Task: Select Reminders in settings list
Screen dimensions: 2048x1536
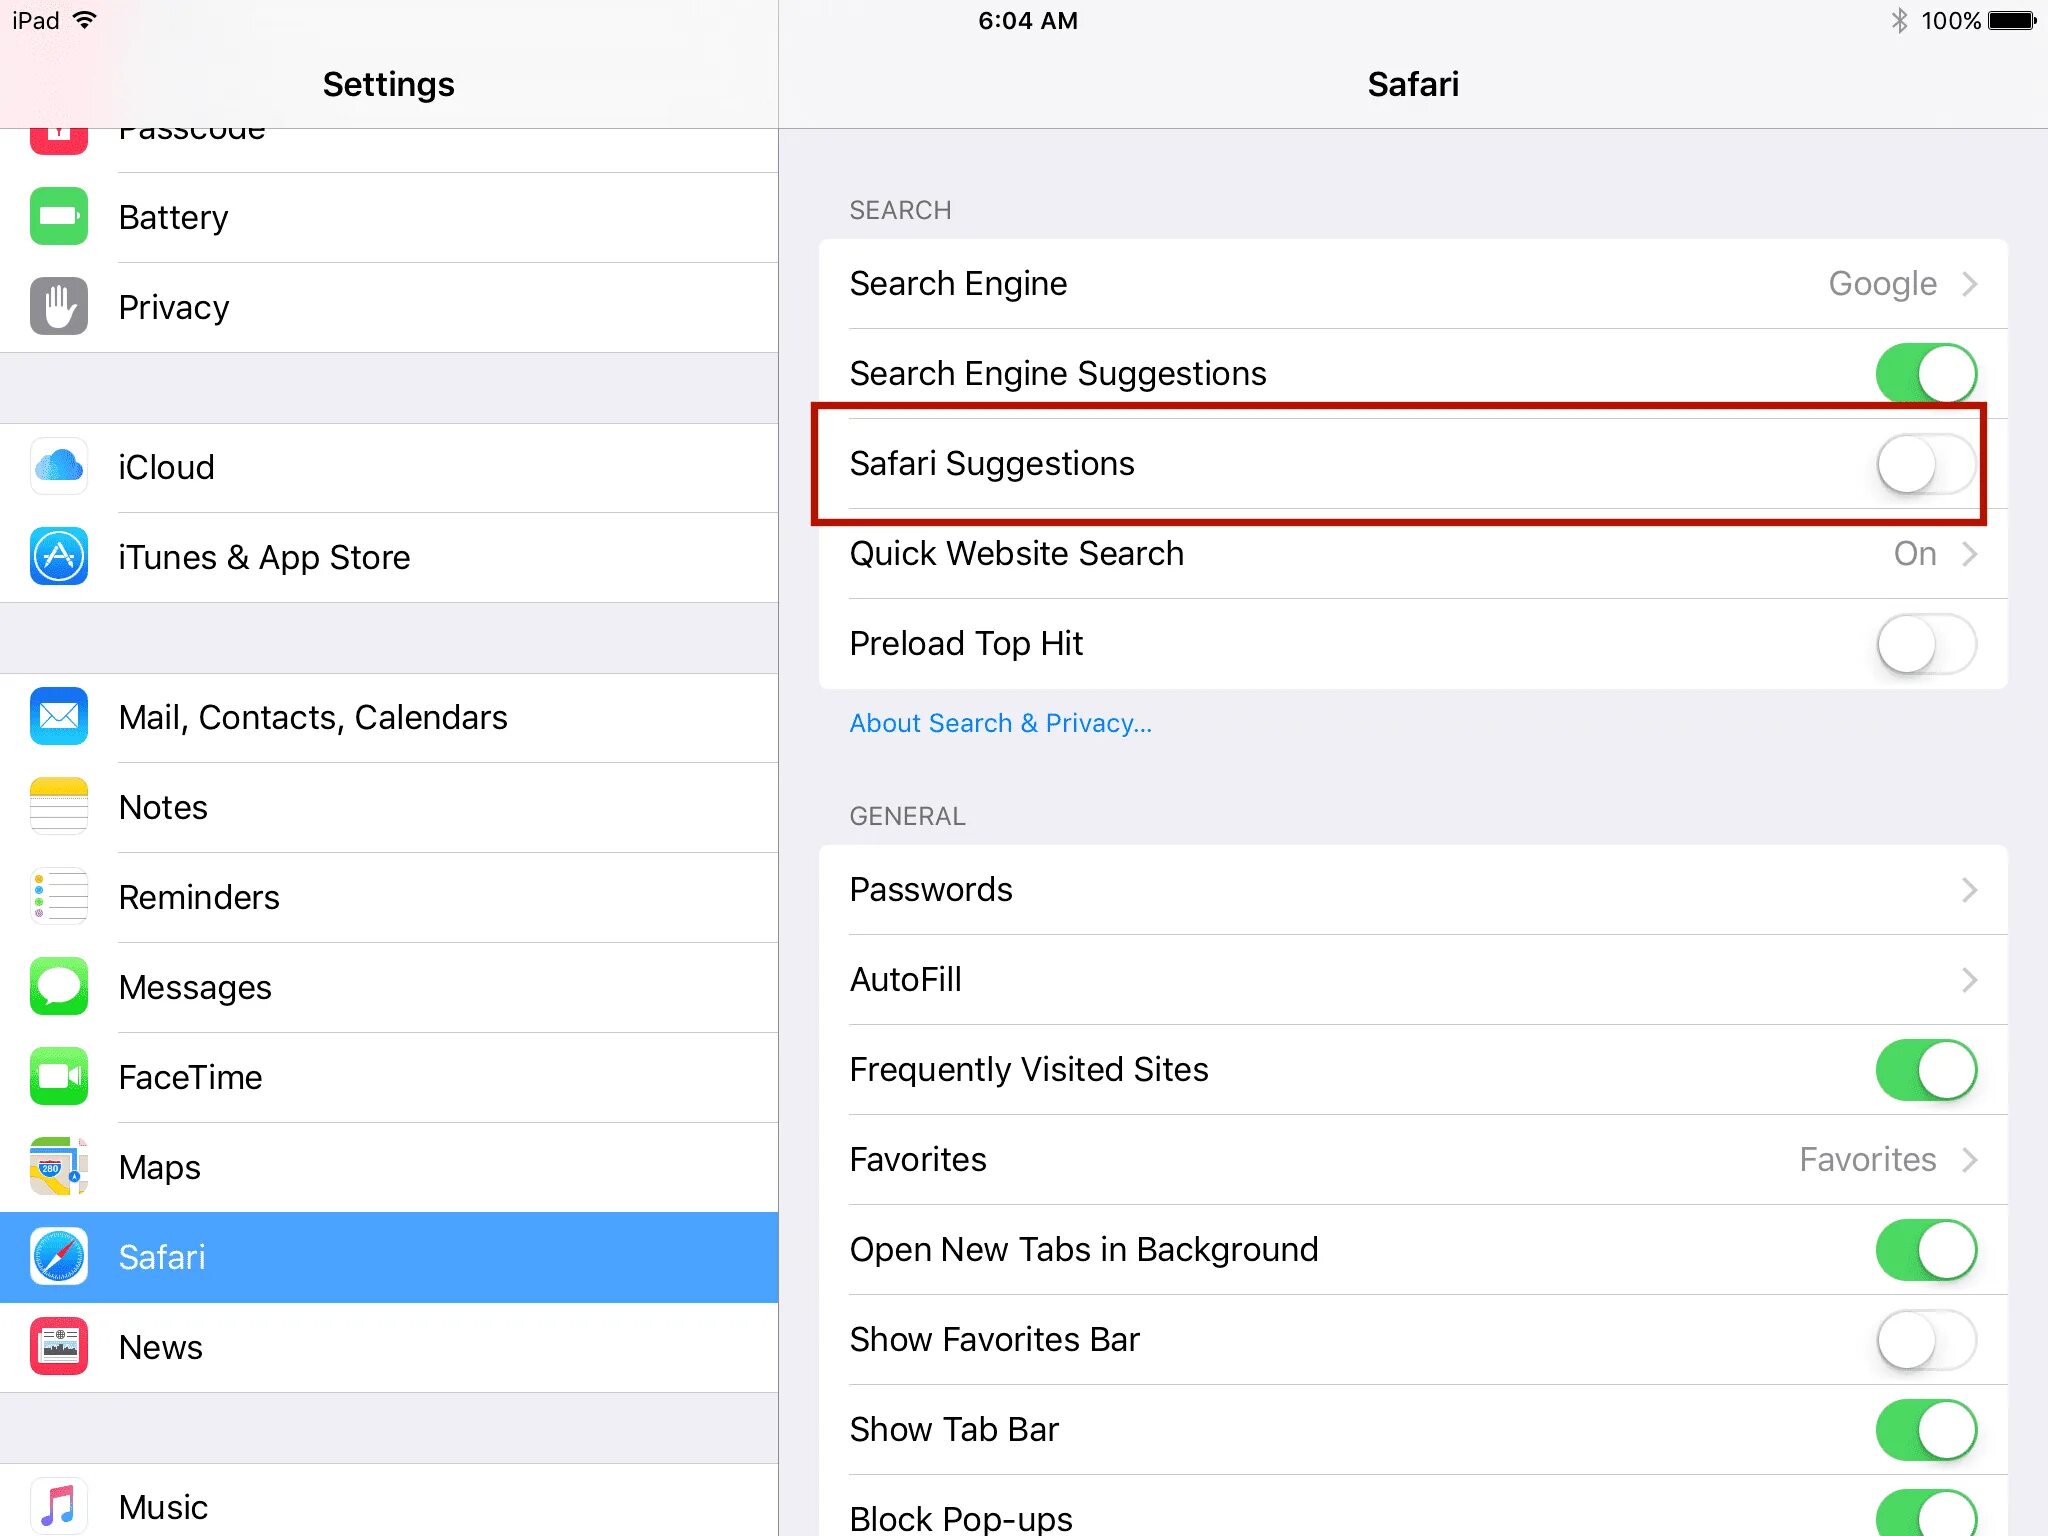Action: pos(199,897)
